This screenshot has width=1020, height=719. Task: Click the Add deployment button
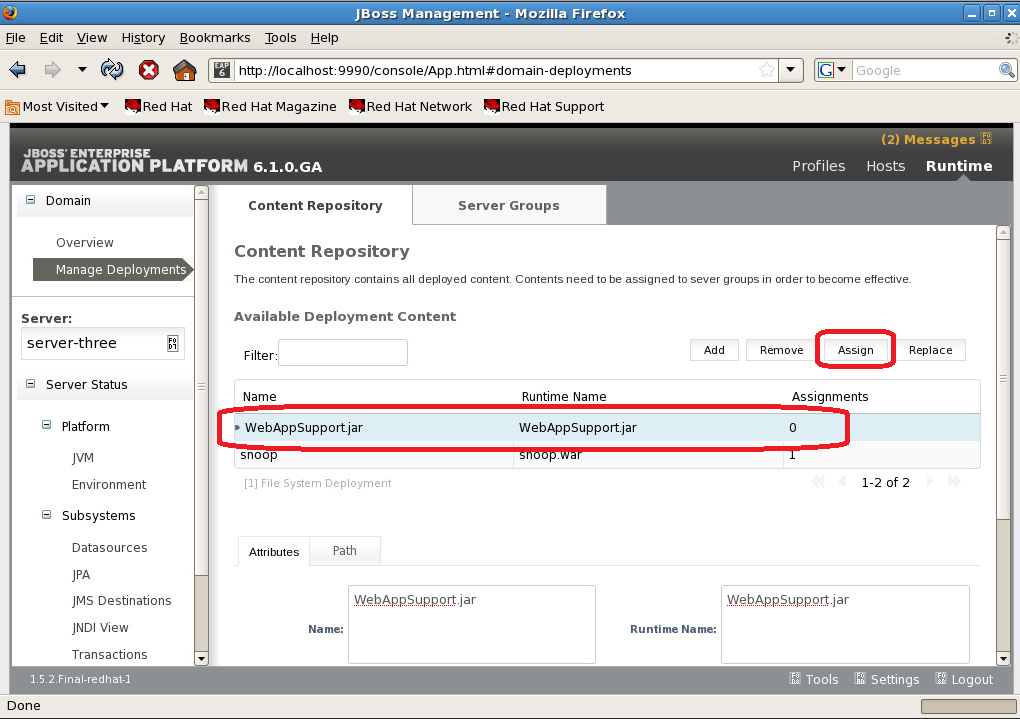click(714, 350)
